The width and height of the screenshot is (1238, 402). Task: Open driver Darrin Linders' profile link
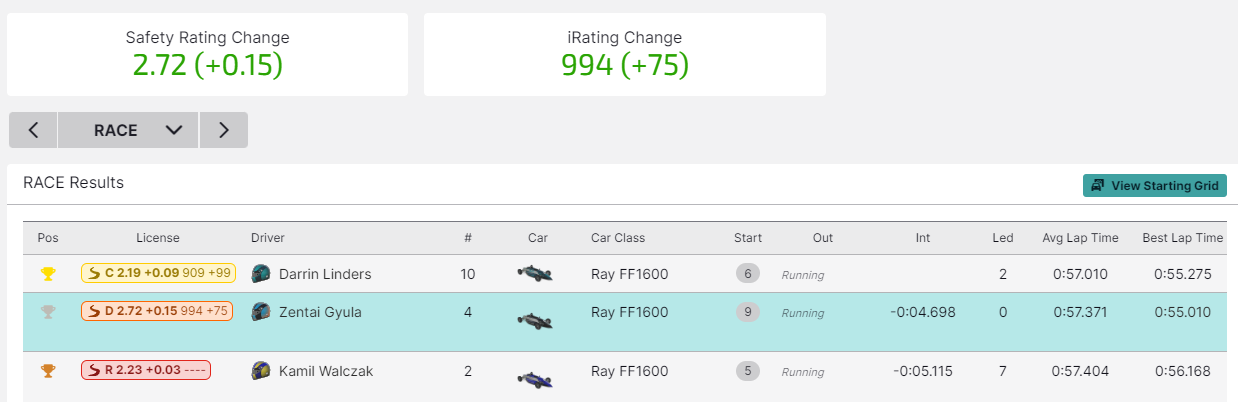click(325, 274)
